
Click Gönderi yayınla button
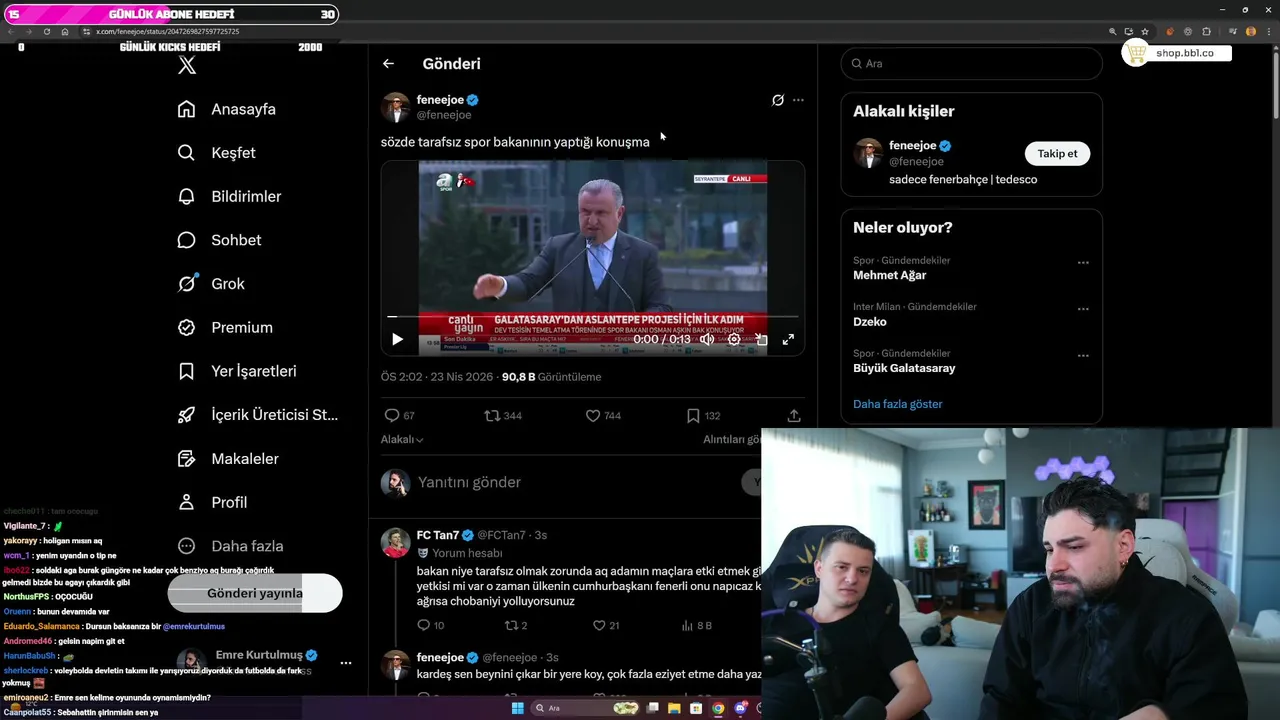tap(255, 593)
